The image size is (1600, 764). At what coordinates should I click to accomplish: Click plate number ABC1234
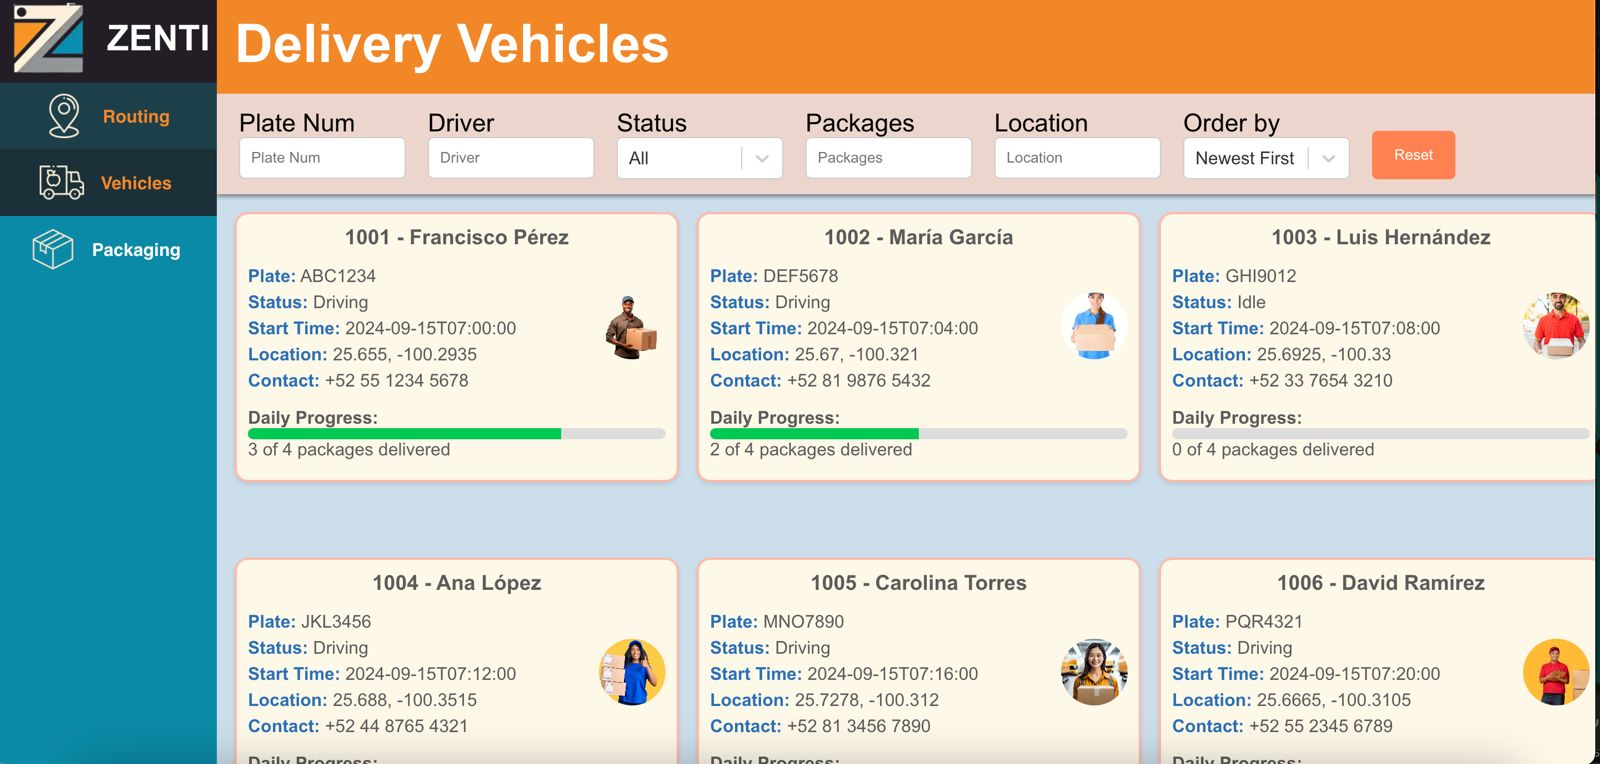pyautogui.click(x=338, y=276)
